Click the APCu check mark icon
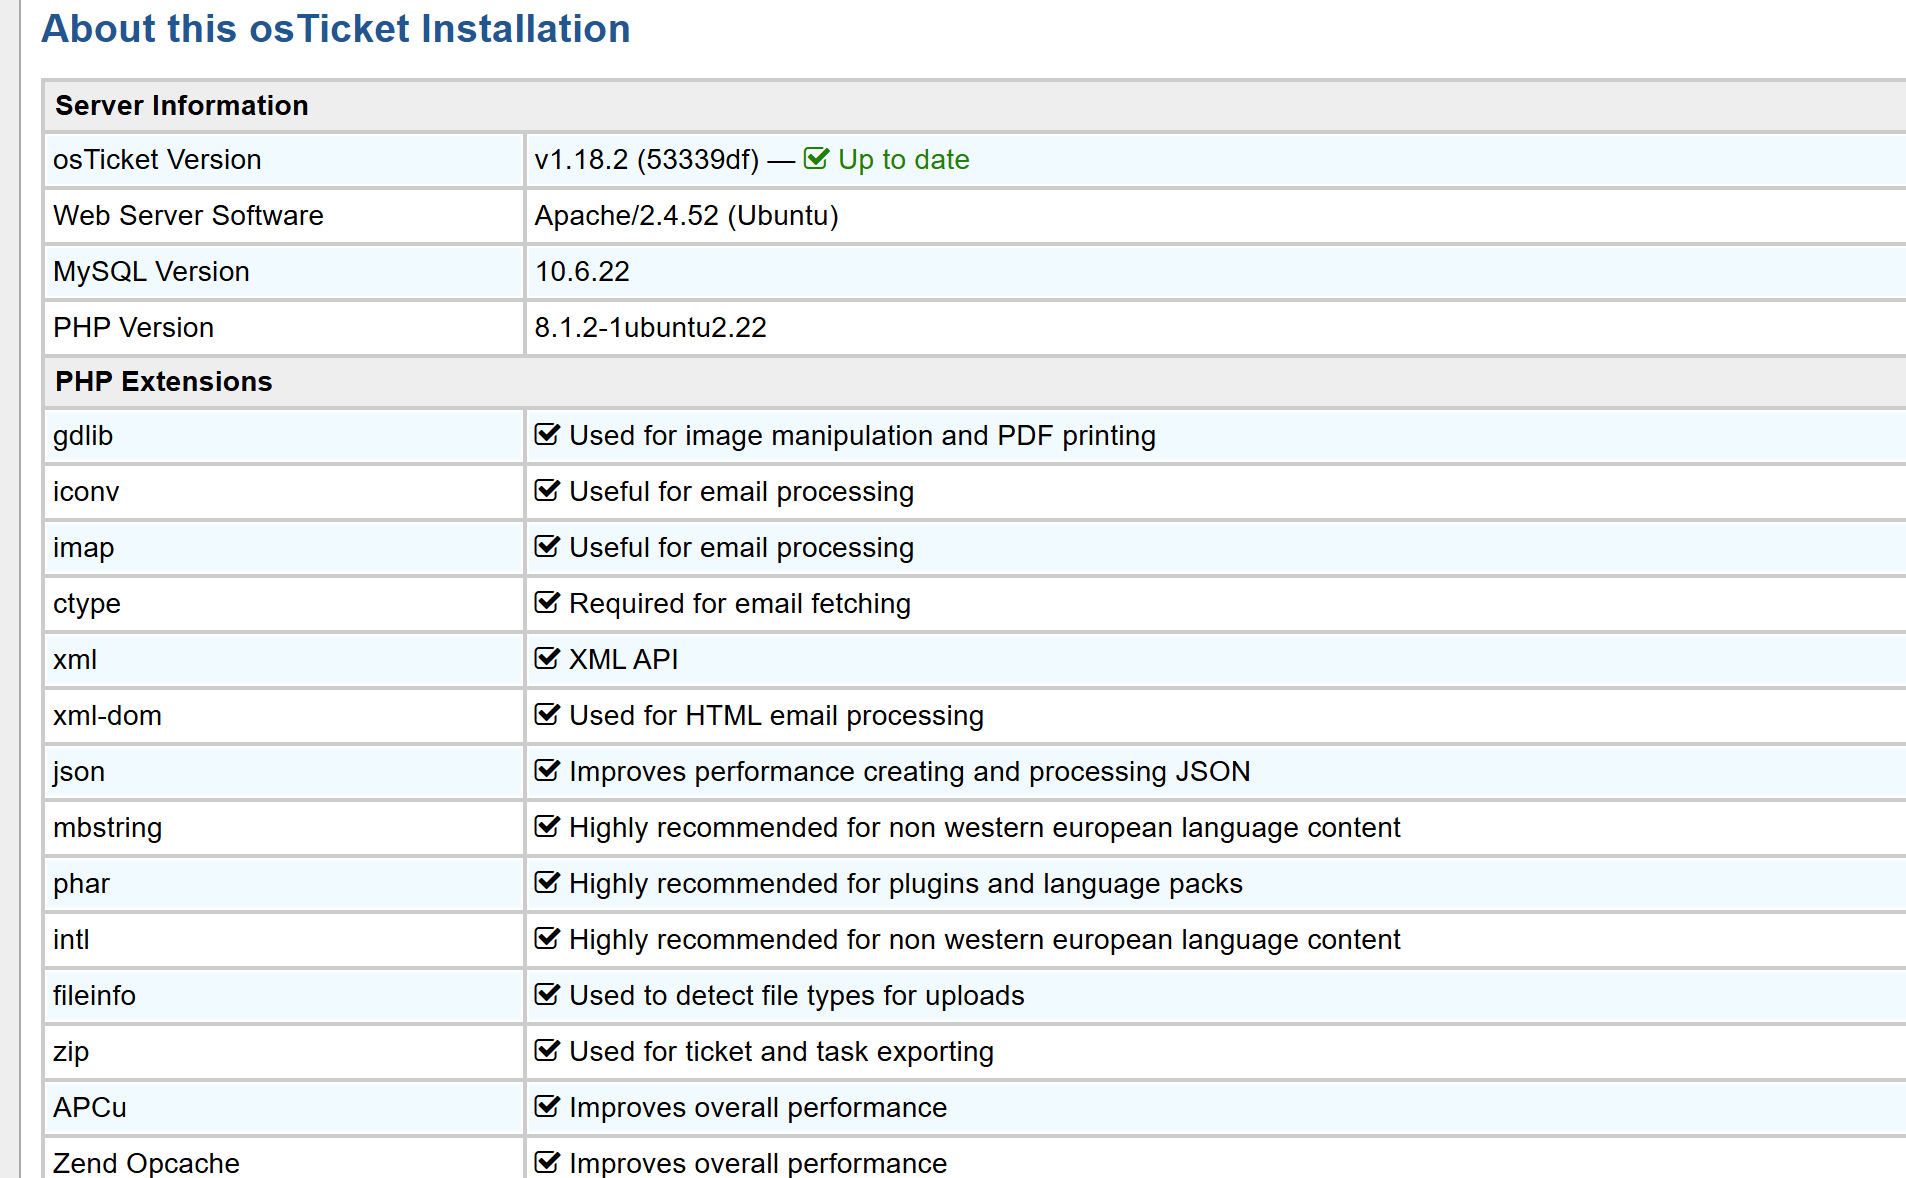 pyautogui.click(x=547, y=1107)
